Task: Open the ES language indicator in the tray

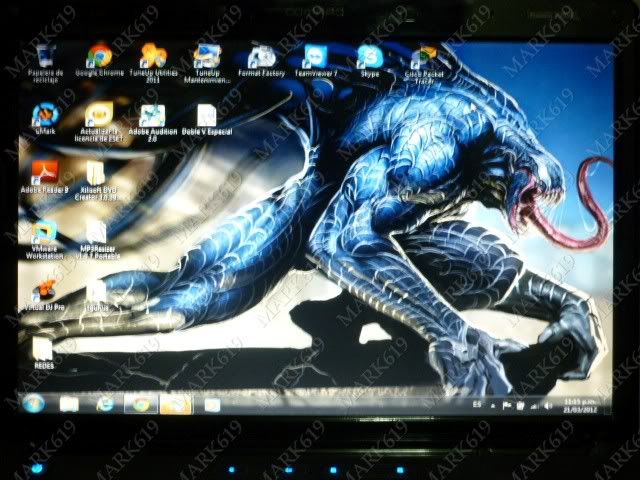Action: click(477, 404)
